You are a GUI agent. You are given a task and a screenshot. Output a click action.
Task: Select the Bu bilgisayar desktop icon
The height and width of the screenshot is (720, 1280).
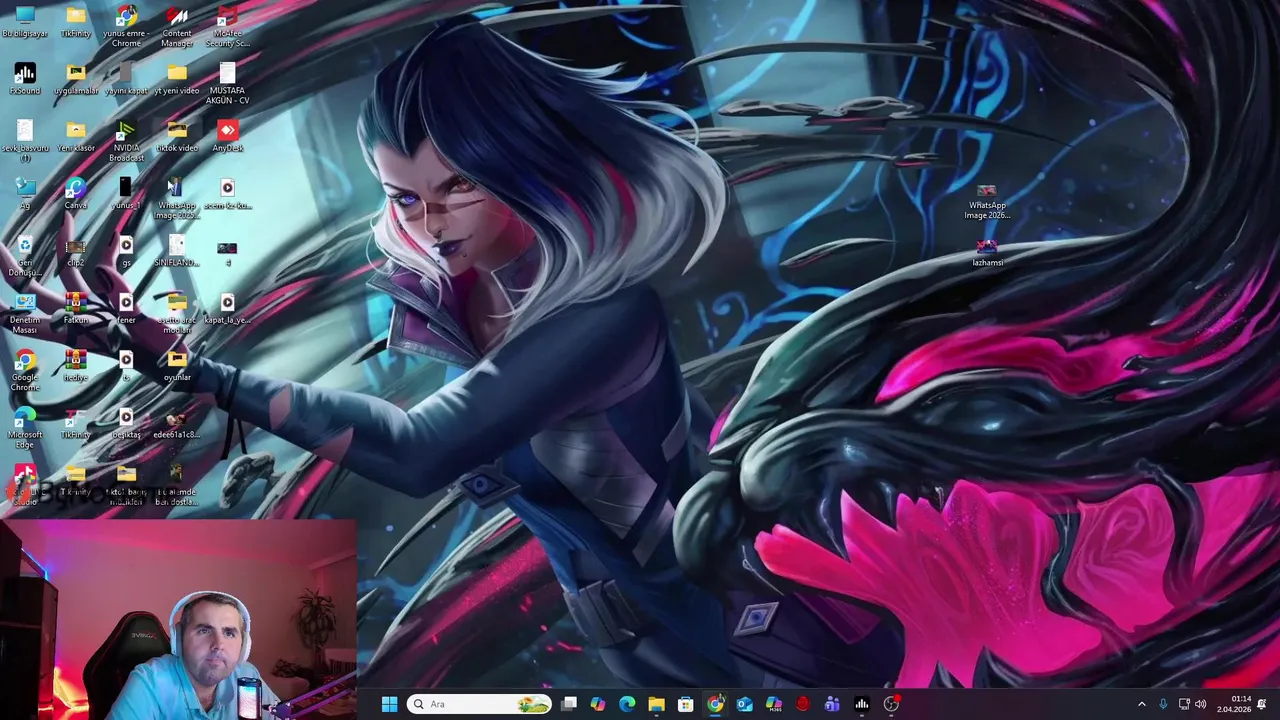click(25, 22)
